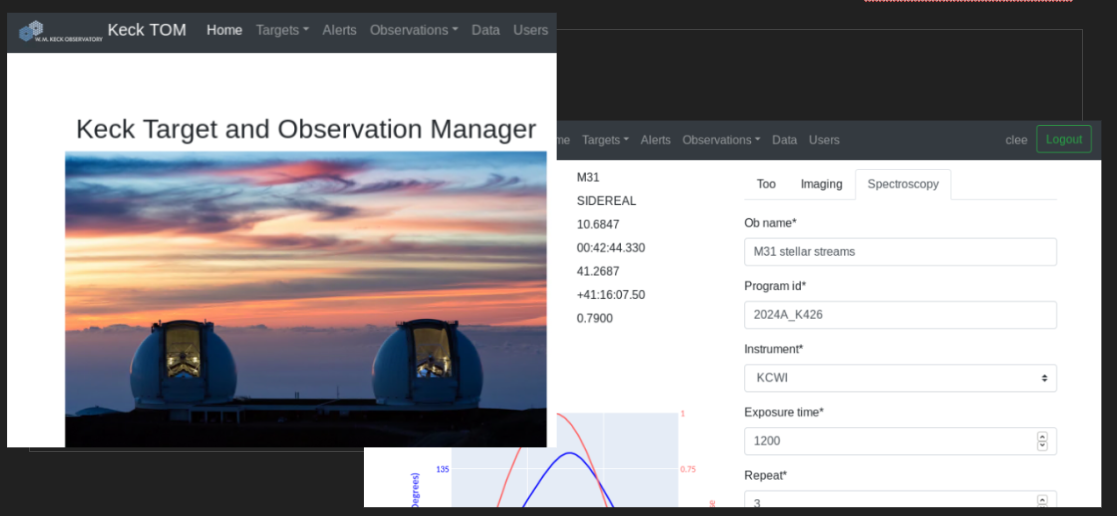This screenshot has height=516, width=1117.
Task: Click the Keck domes sunset photo
Action: 305,298
